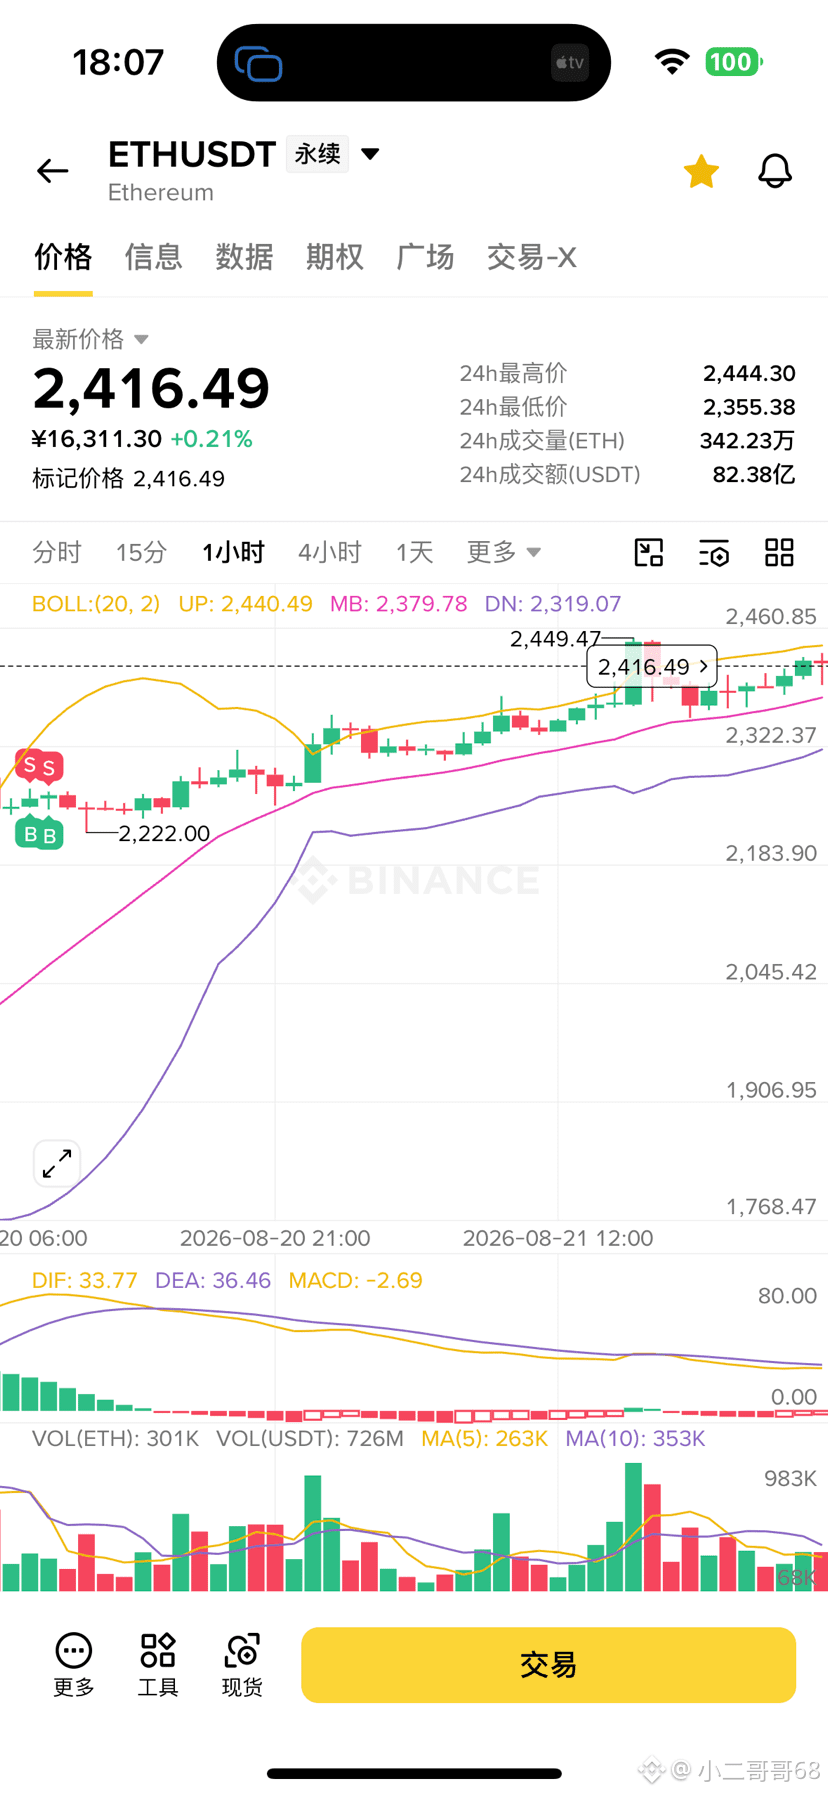Tap the large 2,416.49 latest price
The width and height of the screenshot is (828, 1796).
point(152,388)
